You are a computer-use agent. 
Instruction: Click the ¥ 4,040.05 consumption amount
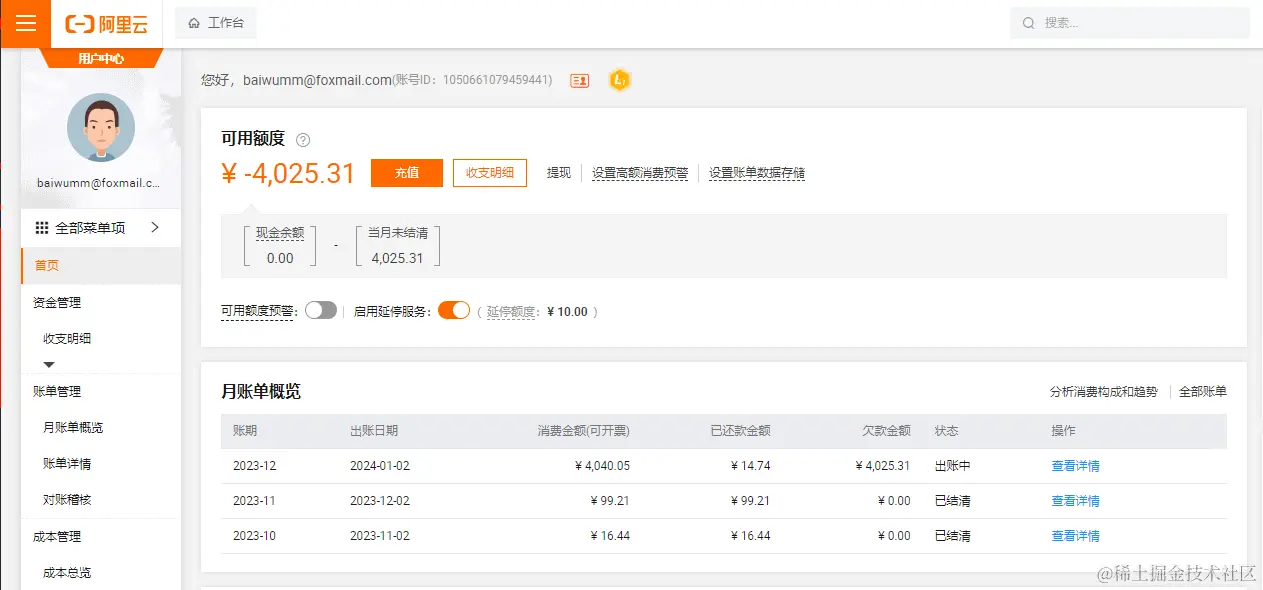click(602, 466)
